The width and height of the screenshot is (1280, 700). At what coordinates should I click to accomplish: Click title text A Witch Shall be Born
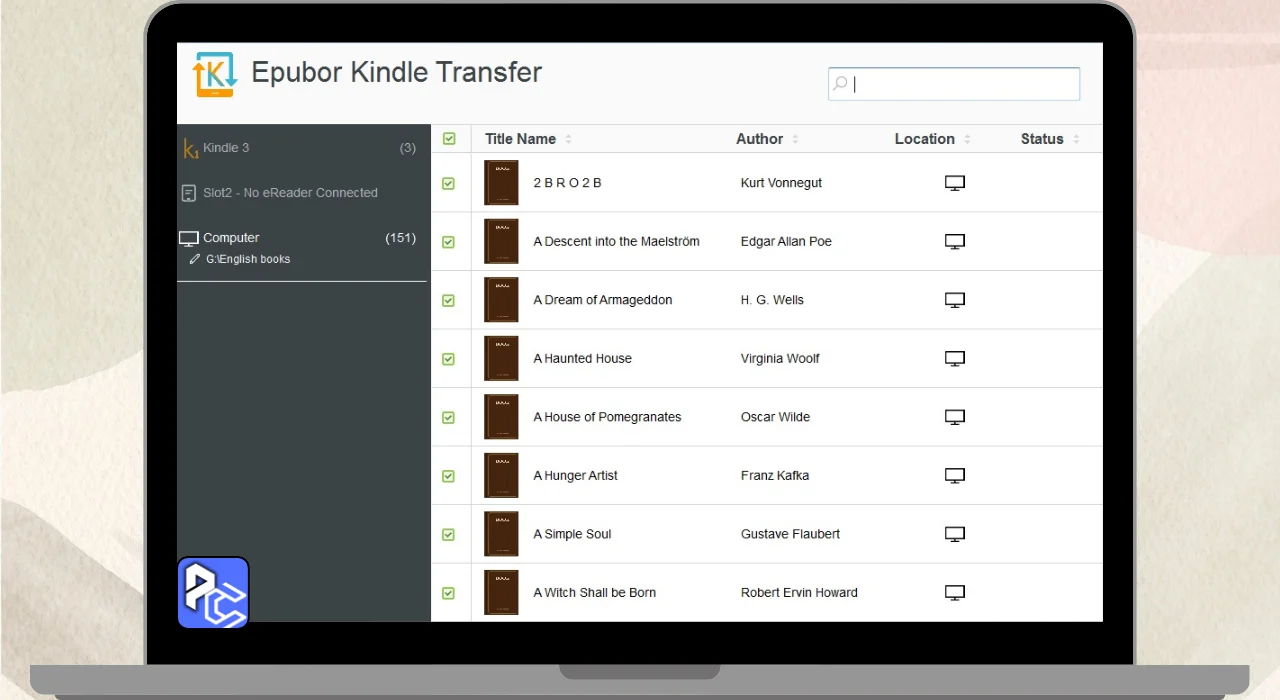tap(595, 593)
